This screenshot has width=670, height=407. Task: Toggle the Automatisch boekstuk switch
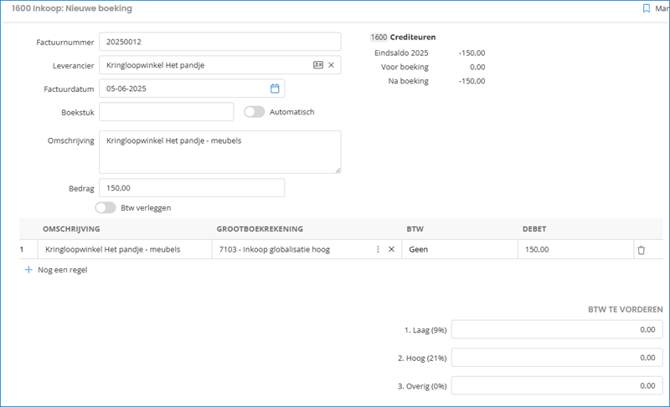click(254, 112)
